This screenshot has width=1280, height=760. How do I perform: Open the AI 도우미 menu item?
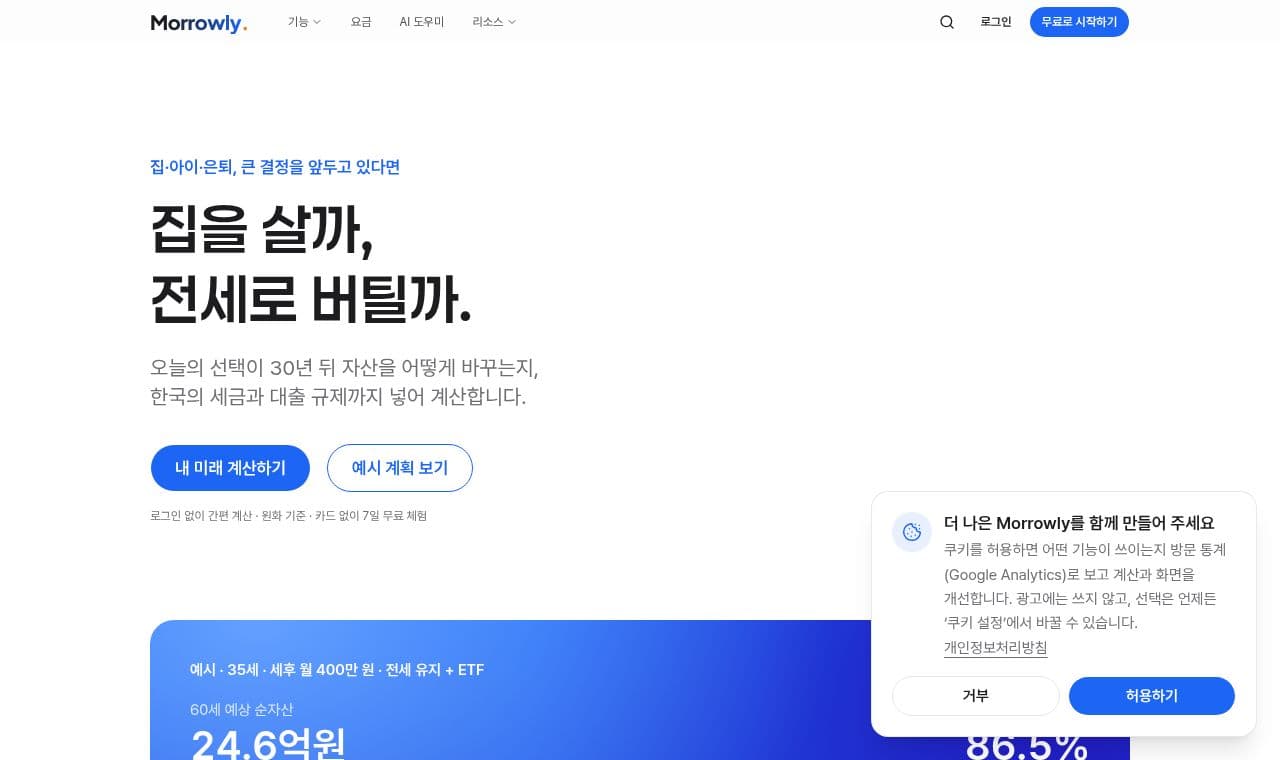[x=422, y=22]
